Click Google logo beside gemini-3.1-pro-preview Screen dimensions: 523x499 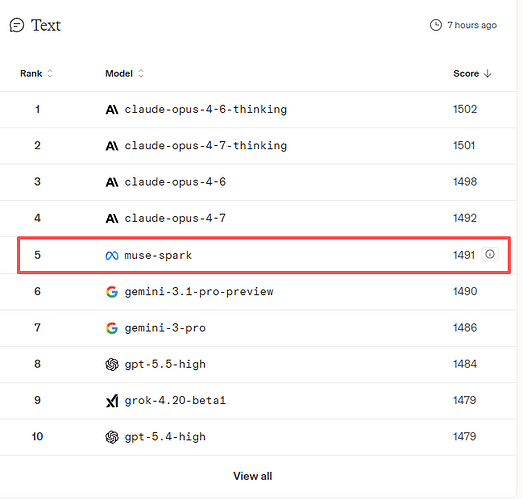[112, 292]
